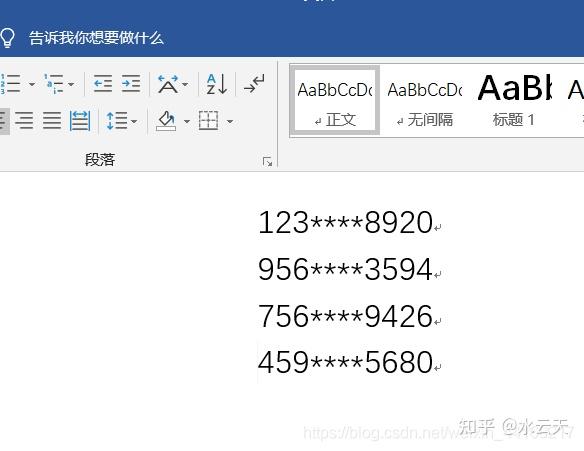This screenshot has width=584, height=451.
Task: Apply borders to selection
Action: (209, 121)
